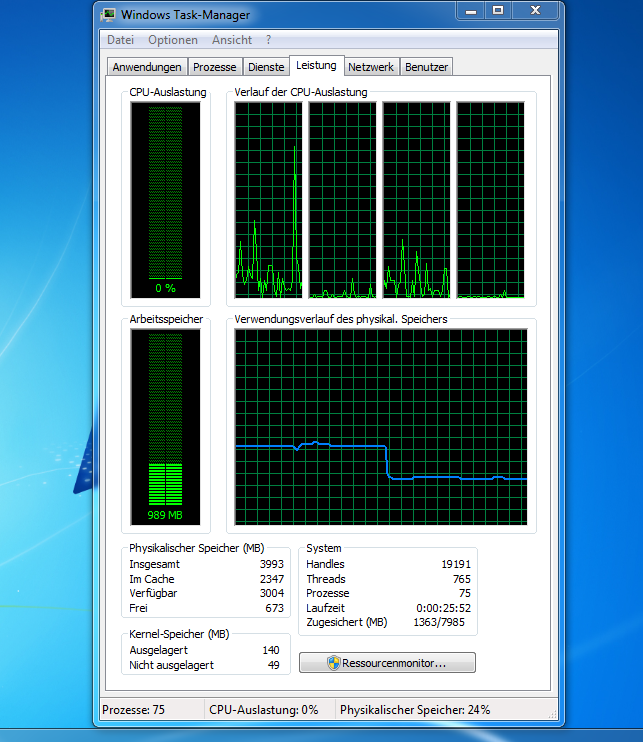Click the Zugesichert value 1363/7985

point(439,622)
